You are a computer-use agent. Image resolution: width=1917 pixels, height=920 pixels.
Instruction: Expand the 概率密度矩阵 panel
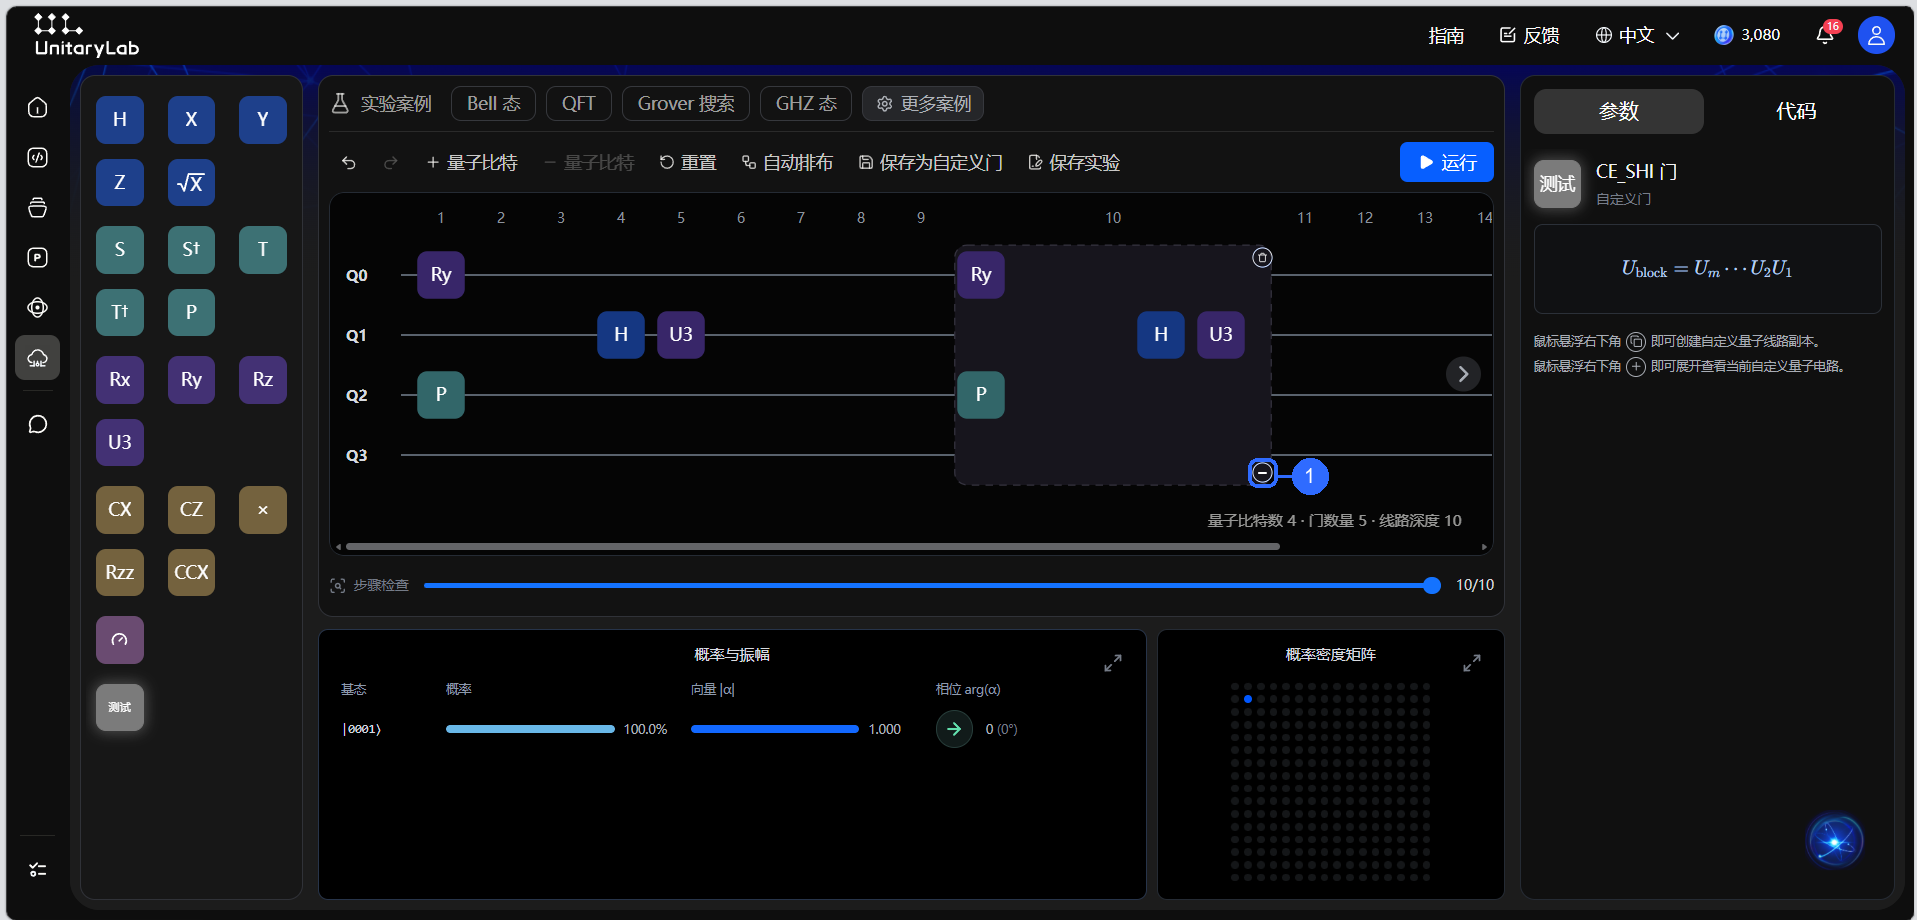(x=1471, y=663)
